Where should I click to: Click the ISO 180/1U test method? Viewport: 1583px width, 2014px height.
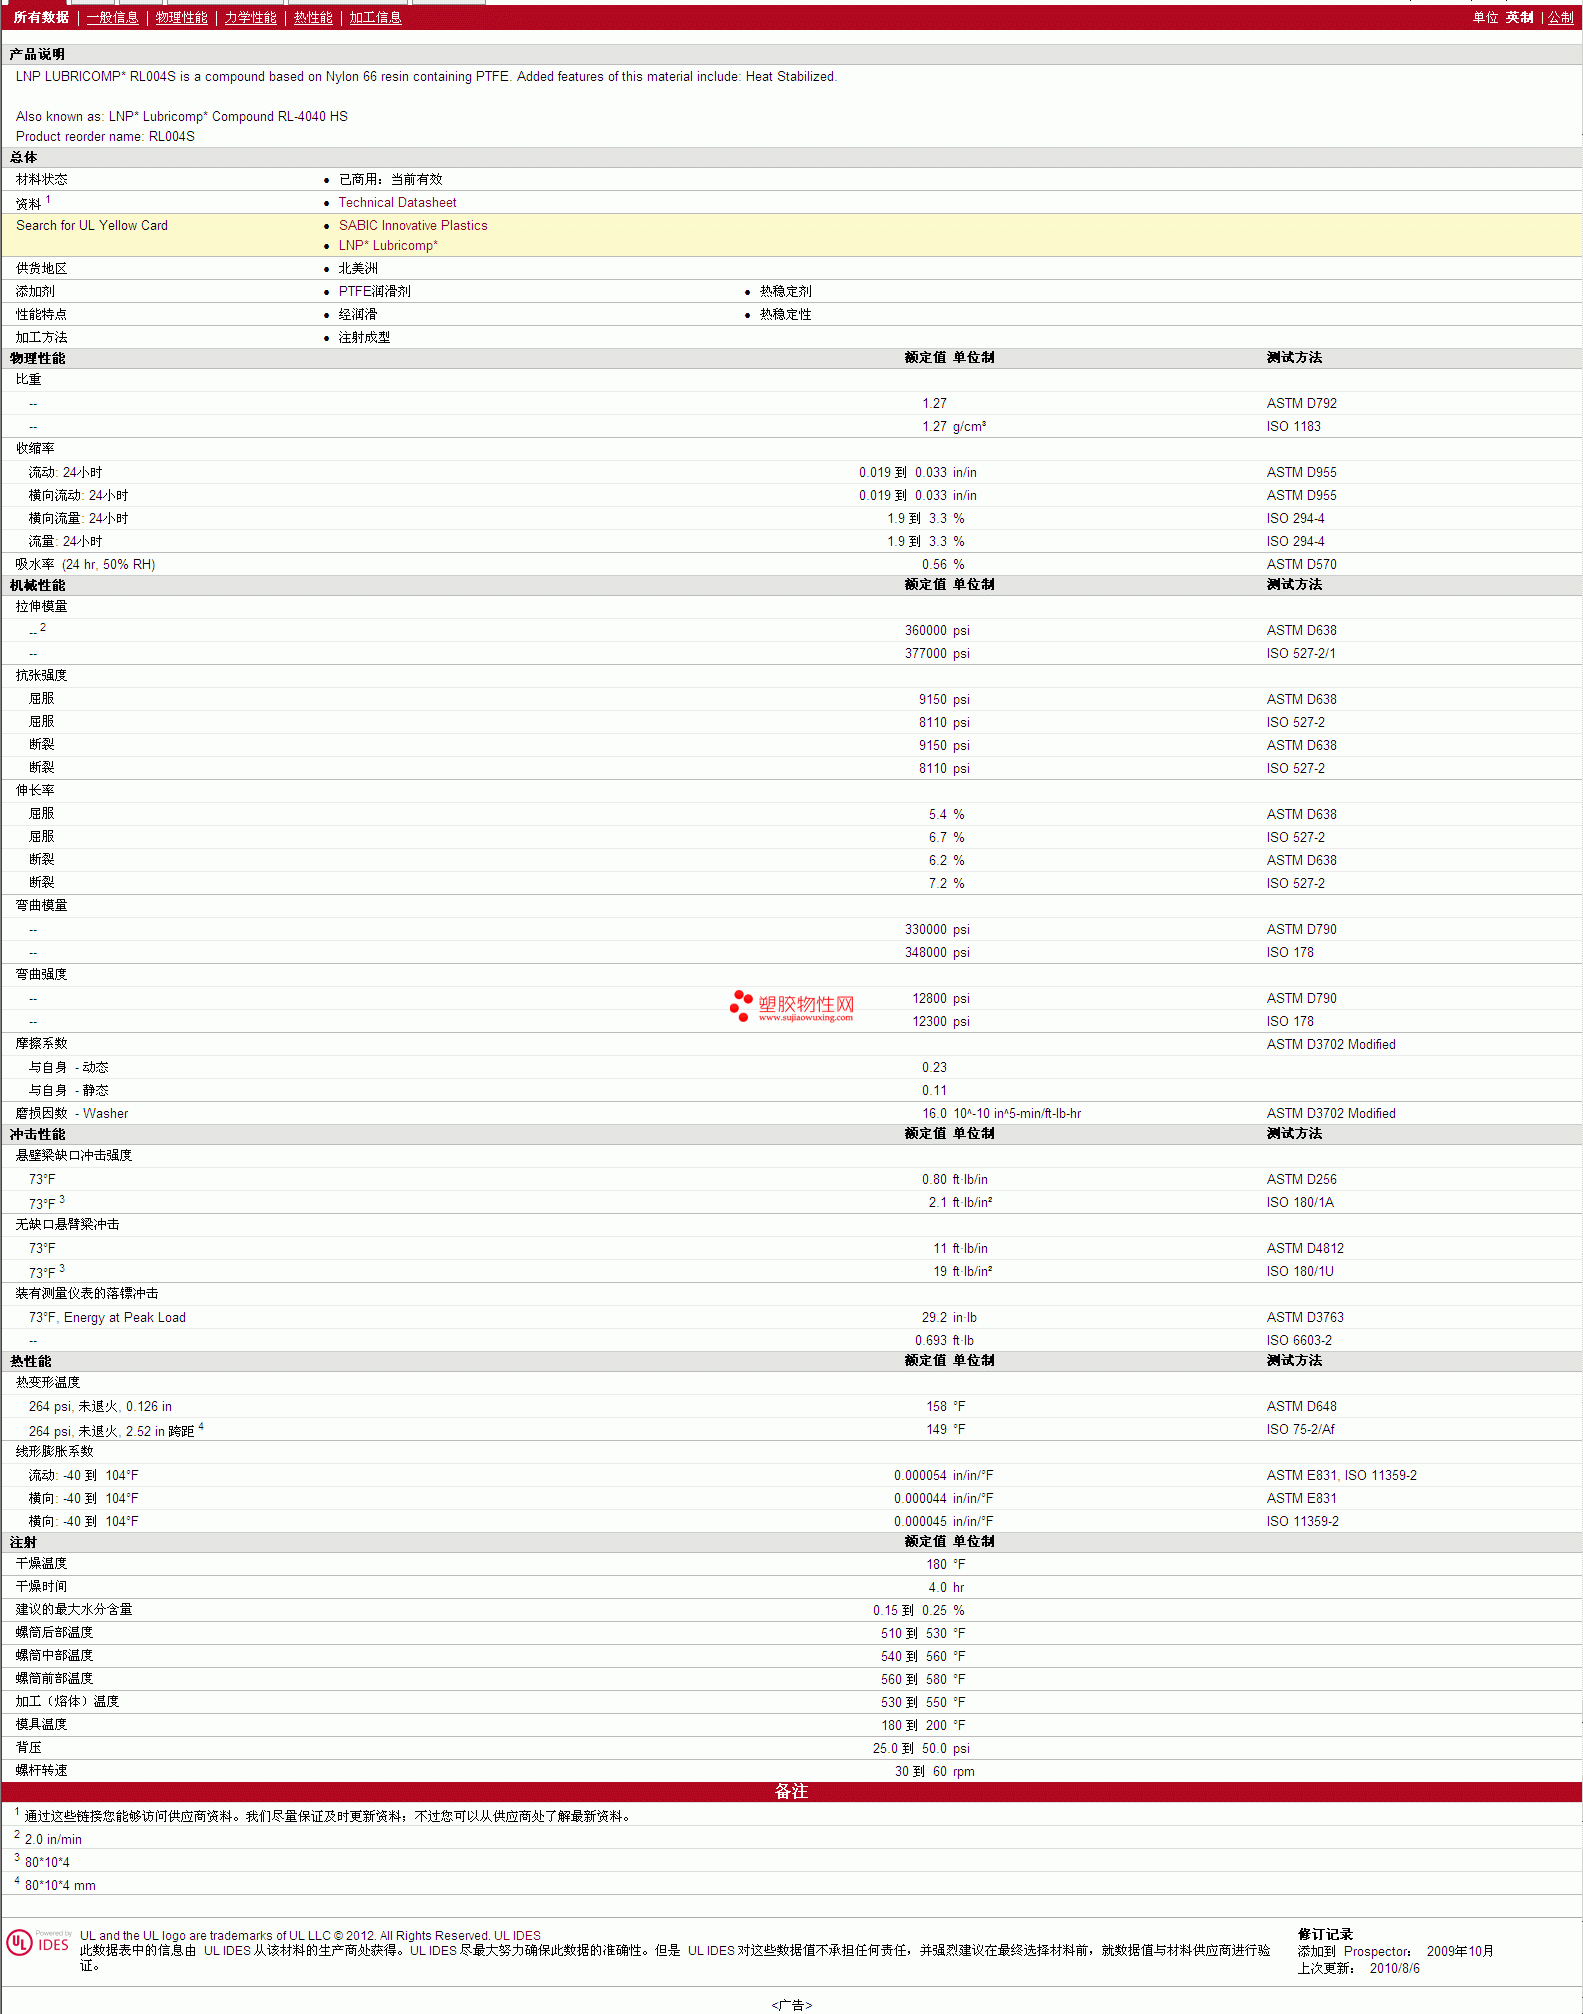point(1300,1271)
